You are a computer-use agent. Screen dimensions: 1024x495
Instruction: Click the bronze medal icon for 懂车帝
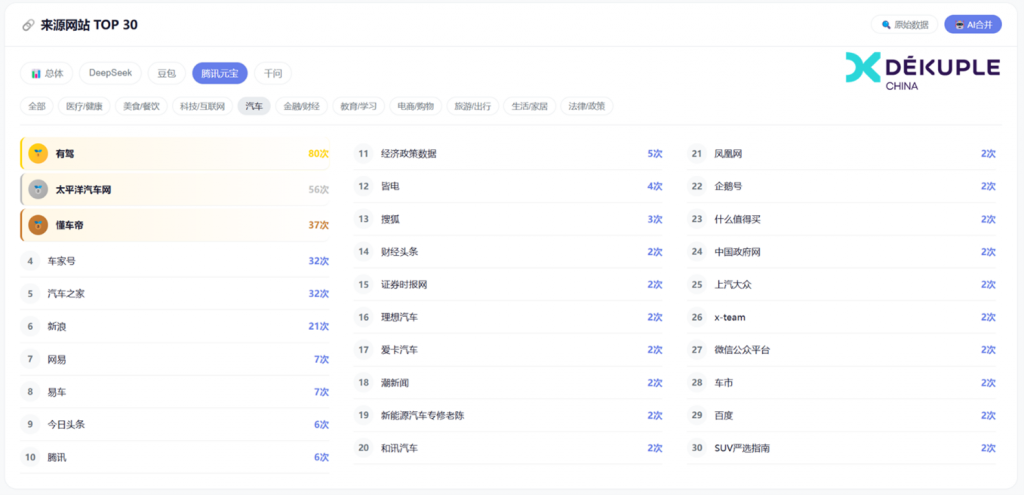click(39, 225)
